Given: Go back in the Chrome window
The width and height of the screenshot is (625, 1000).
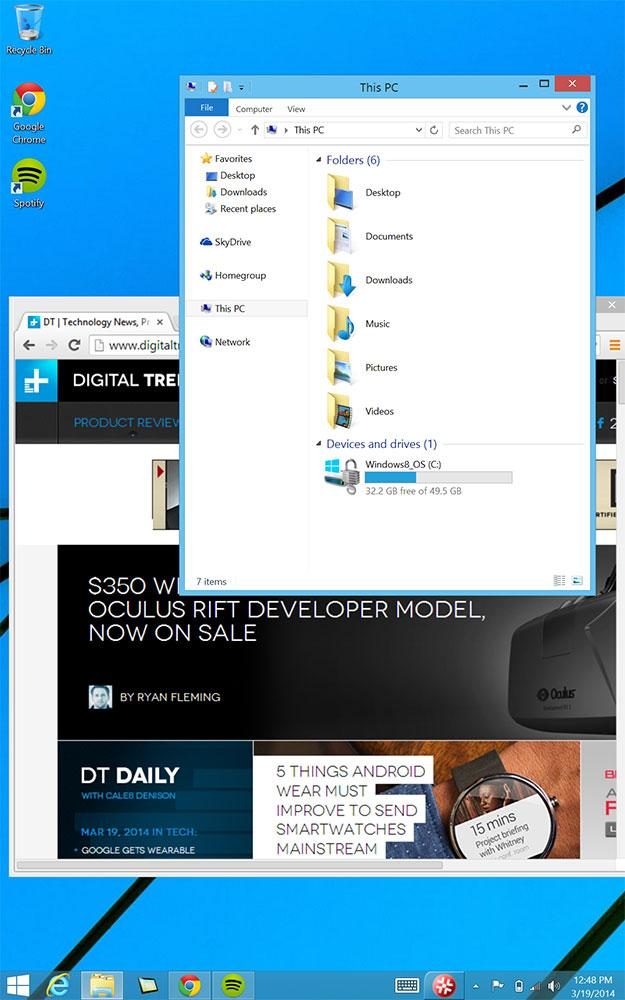Looking at the screenshot, I should pyautogui.click(x=29, y=345).
